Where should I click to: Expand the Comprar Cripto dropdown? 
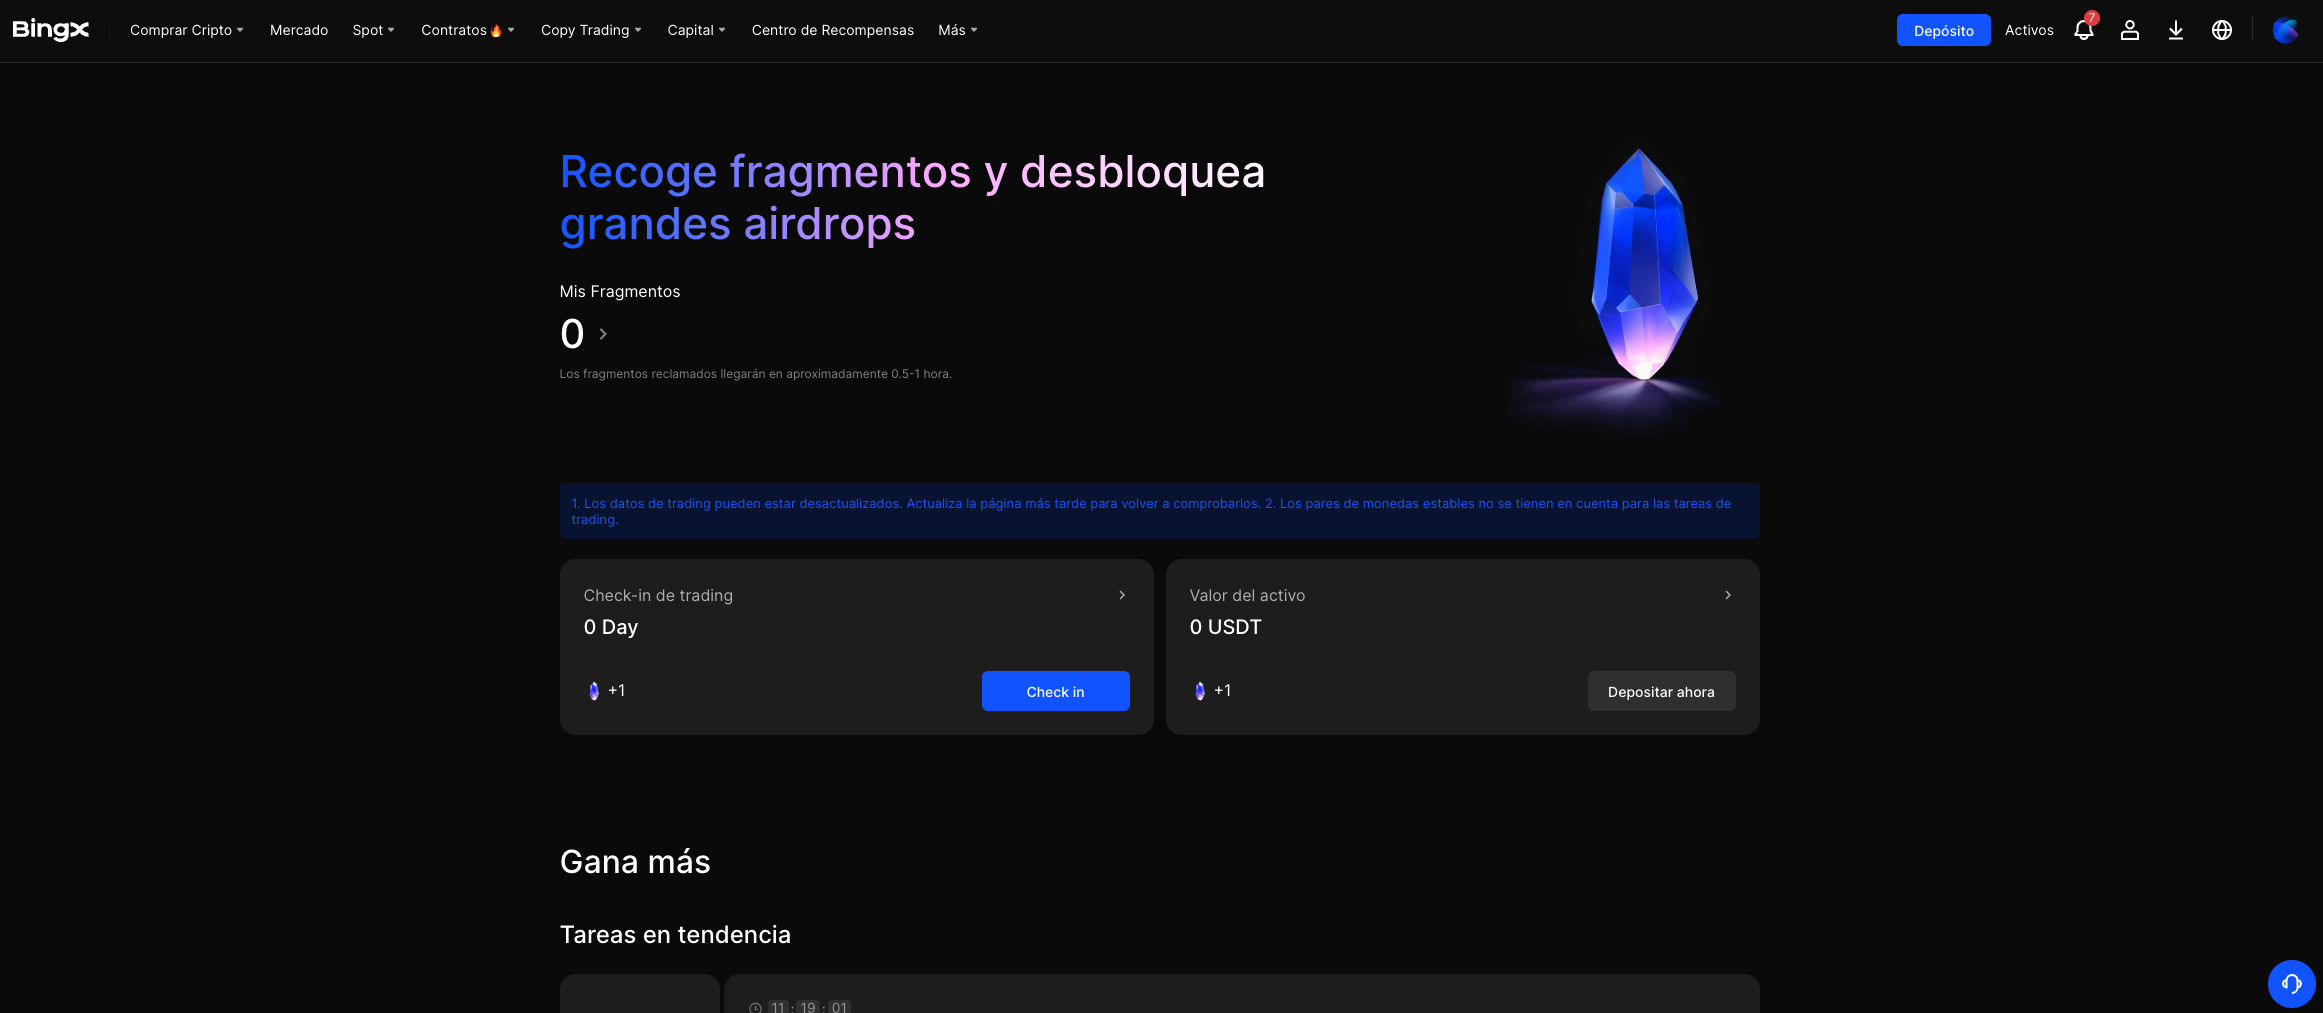click(x=186, y=30)
